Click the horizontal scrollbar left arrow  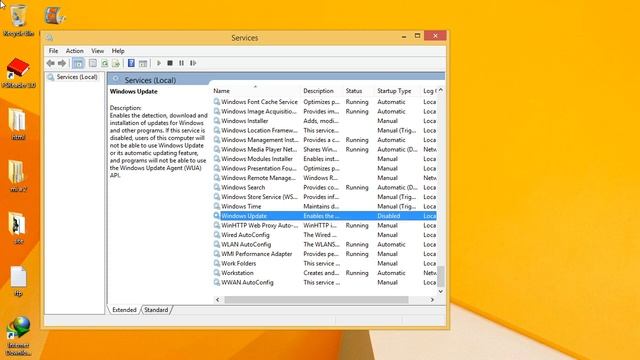218,300
